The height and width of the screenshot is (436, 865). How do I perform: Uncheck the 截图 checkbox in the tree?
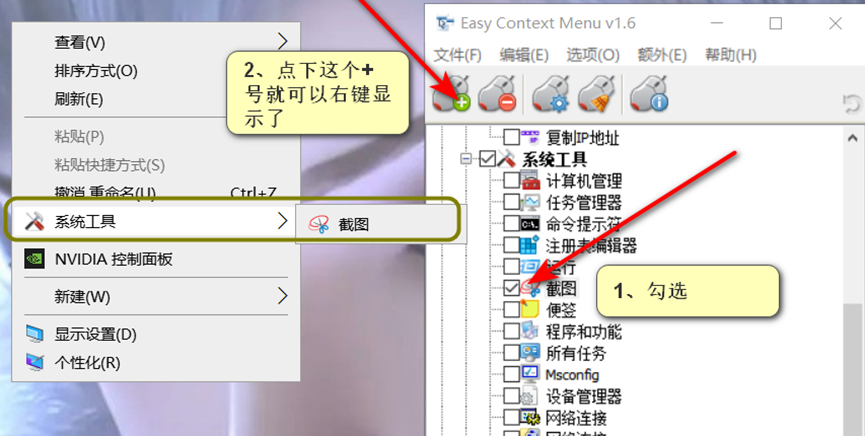coord(511,288)
